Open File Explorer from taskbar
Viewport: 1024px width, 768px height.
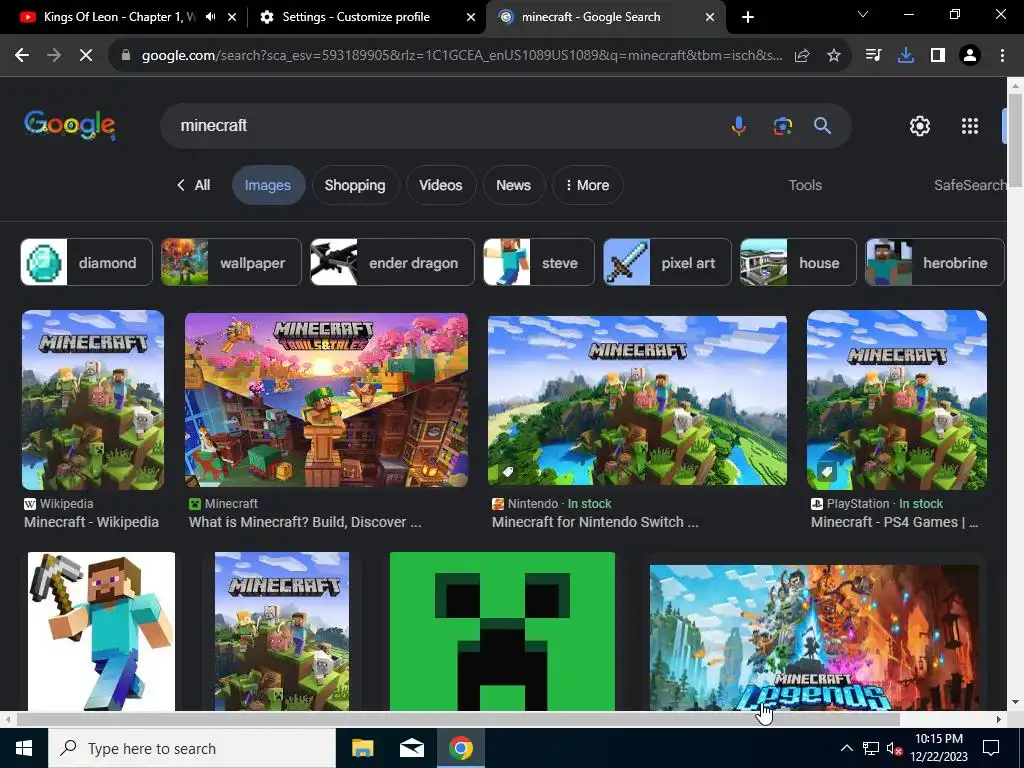[x=362, y=748]
